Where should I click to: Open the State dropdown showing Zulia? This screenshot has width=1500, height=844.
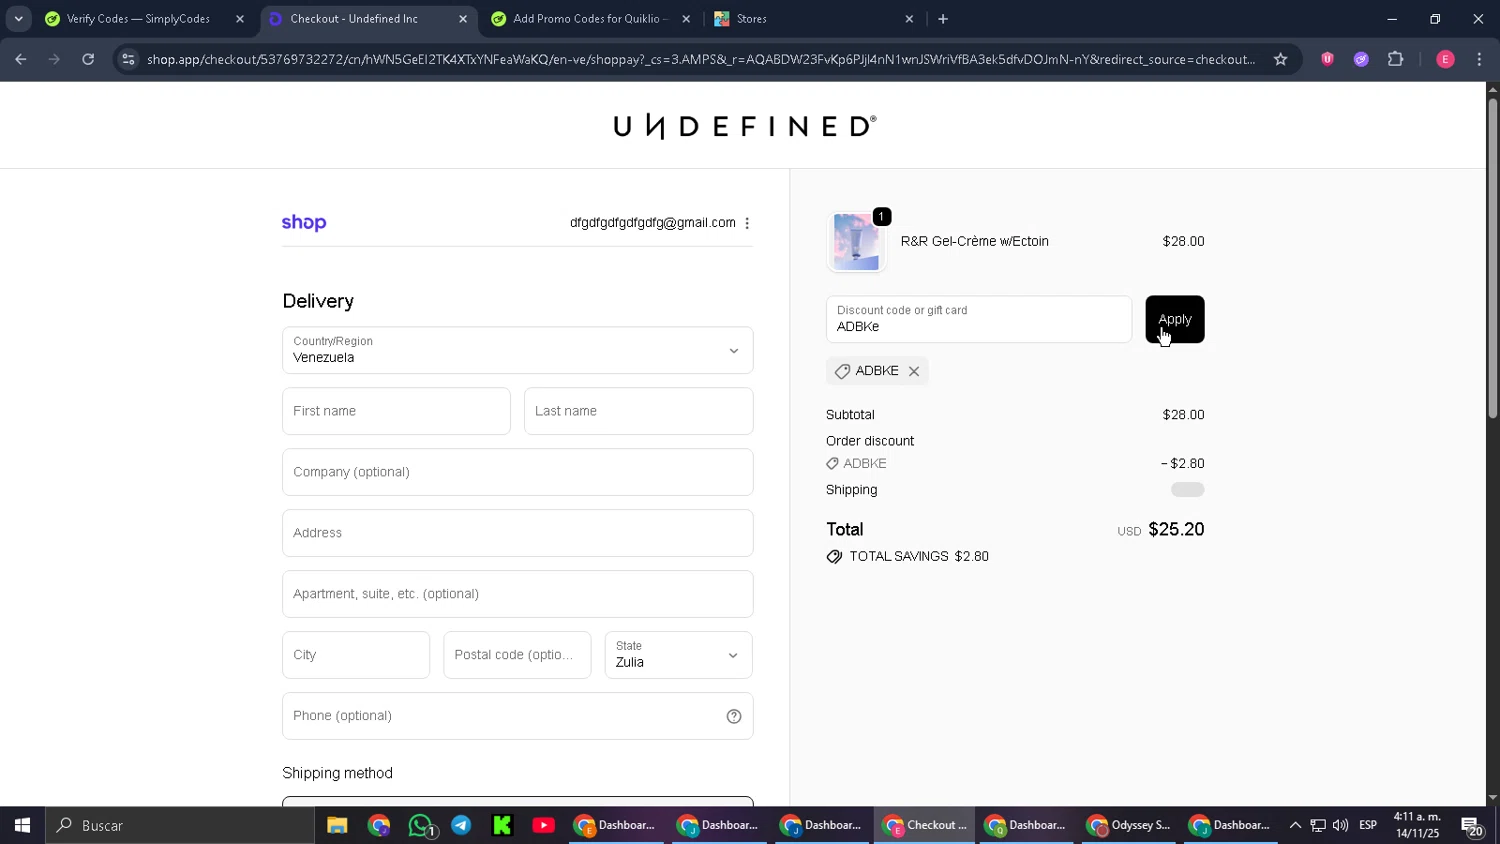[x=678, y=655]
